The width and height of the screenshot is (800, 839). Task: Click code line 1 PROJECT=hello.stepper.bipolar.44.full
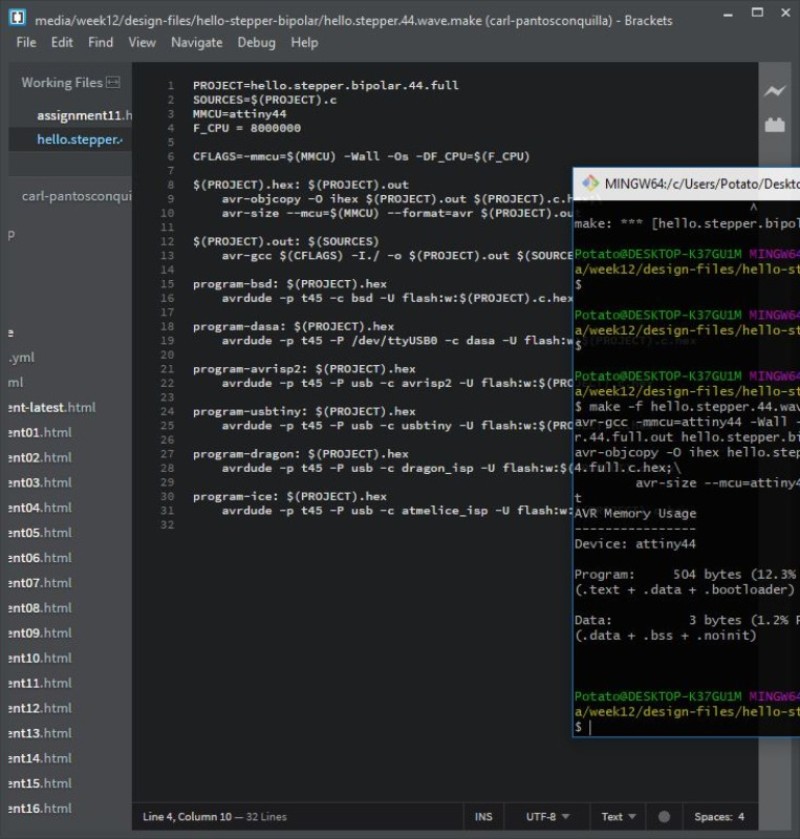point(325,86)
